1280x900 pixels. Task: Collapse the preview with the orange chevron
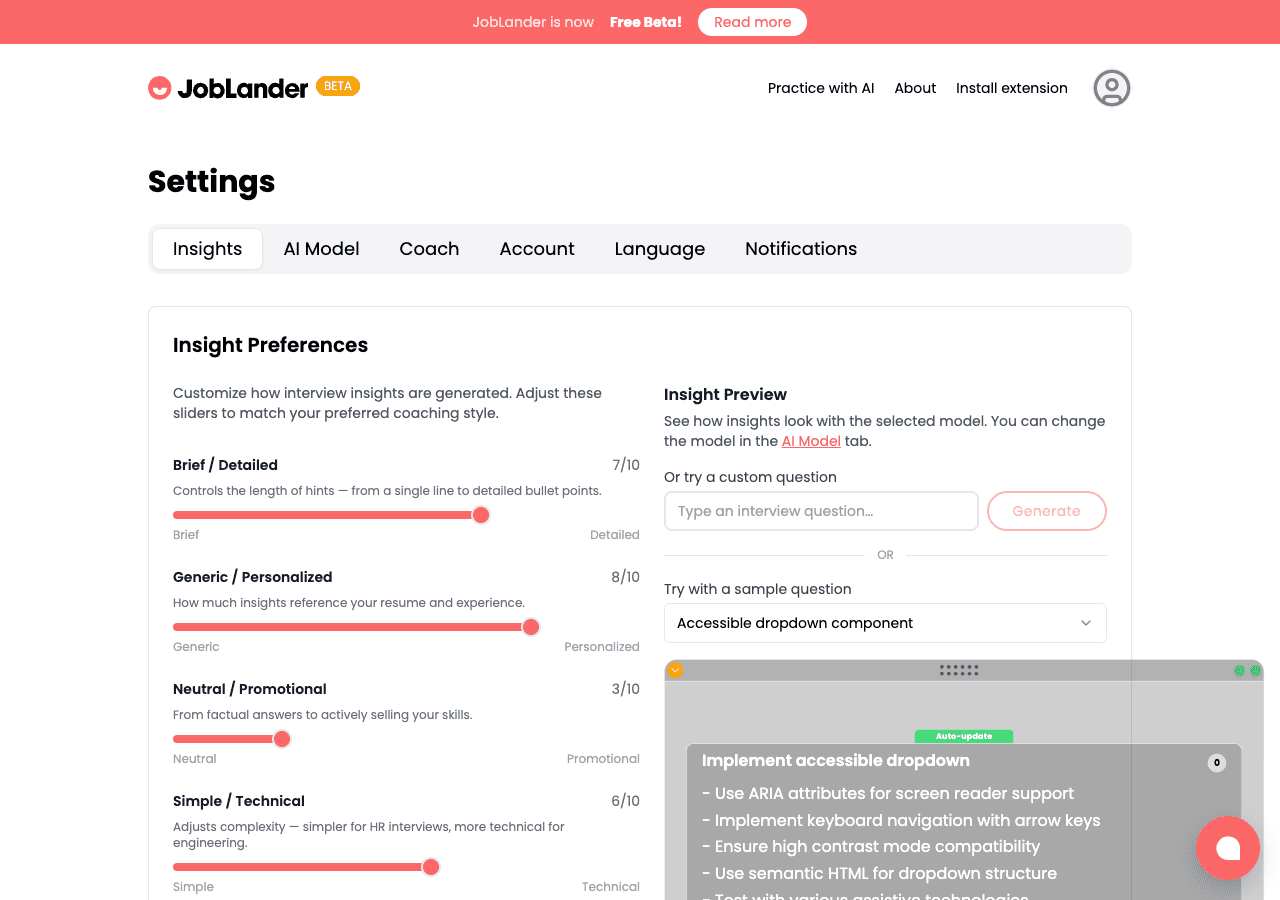coord(675,670)
